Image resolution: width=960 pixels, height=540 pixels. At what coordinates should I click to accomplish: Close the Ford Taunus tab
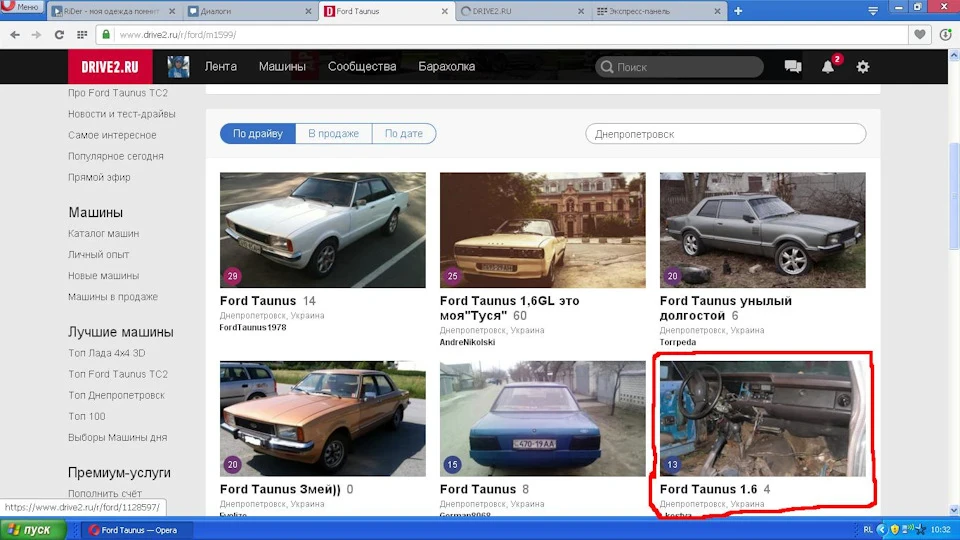[x=444, y=11]
